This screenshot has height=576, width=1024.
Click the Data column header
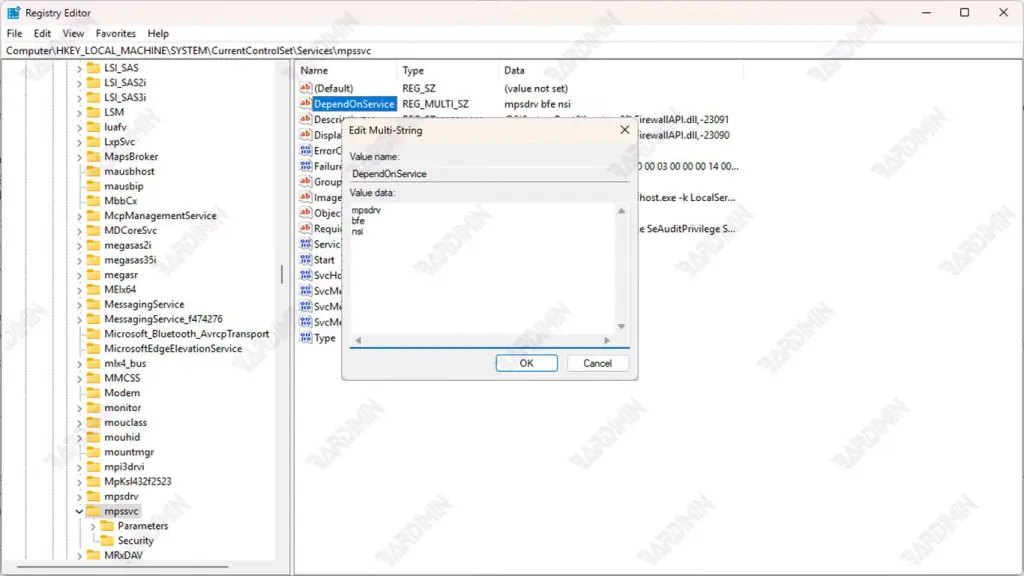click(x=621, y=71)
